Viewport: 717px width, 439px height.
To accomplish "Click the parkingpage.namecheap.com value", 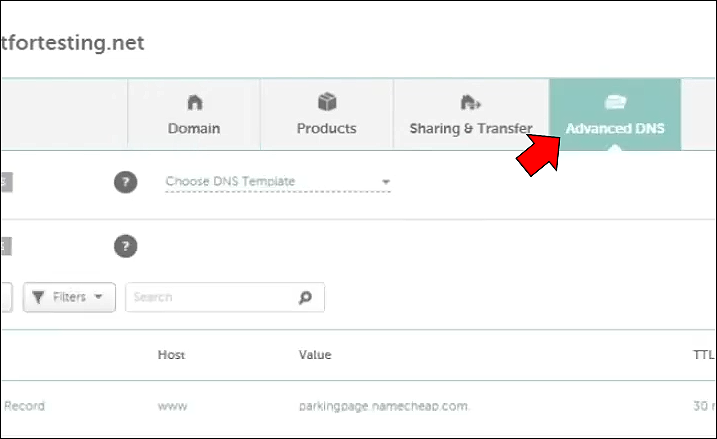I will (x=384, y=406).
